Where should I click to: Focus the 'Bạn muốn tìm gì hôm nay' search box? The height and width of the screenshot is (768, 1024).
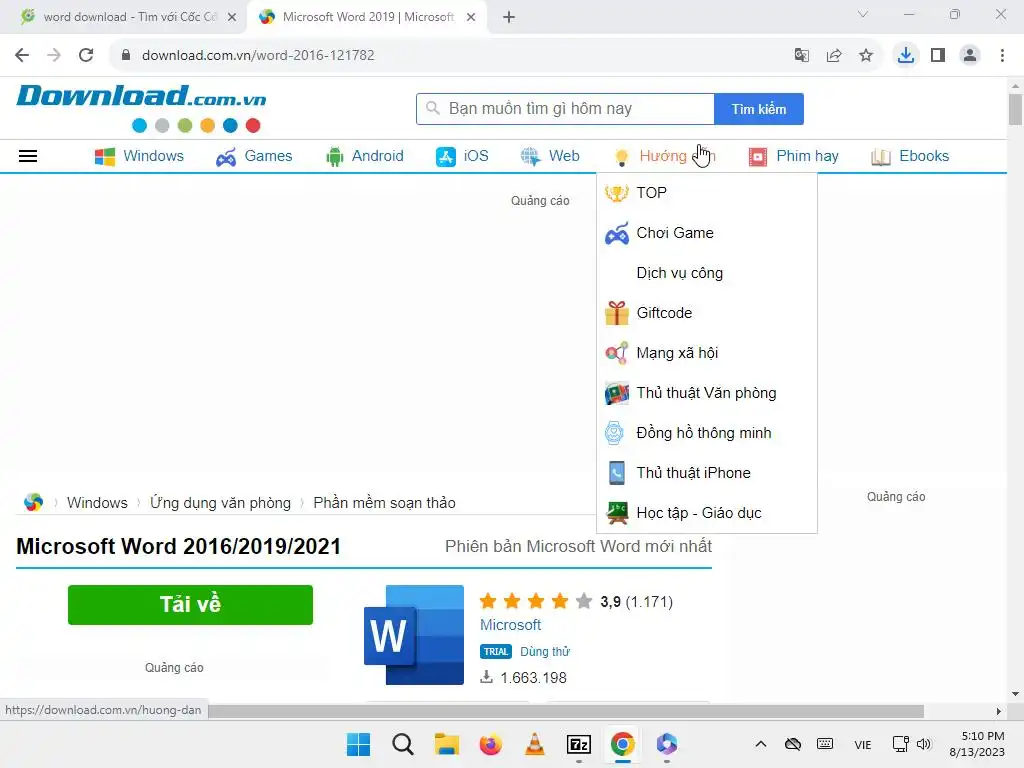(566, 109)
